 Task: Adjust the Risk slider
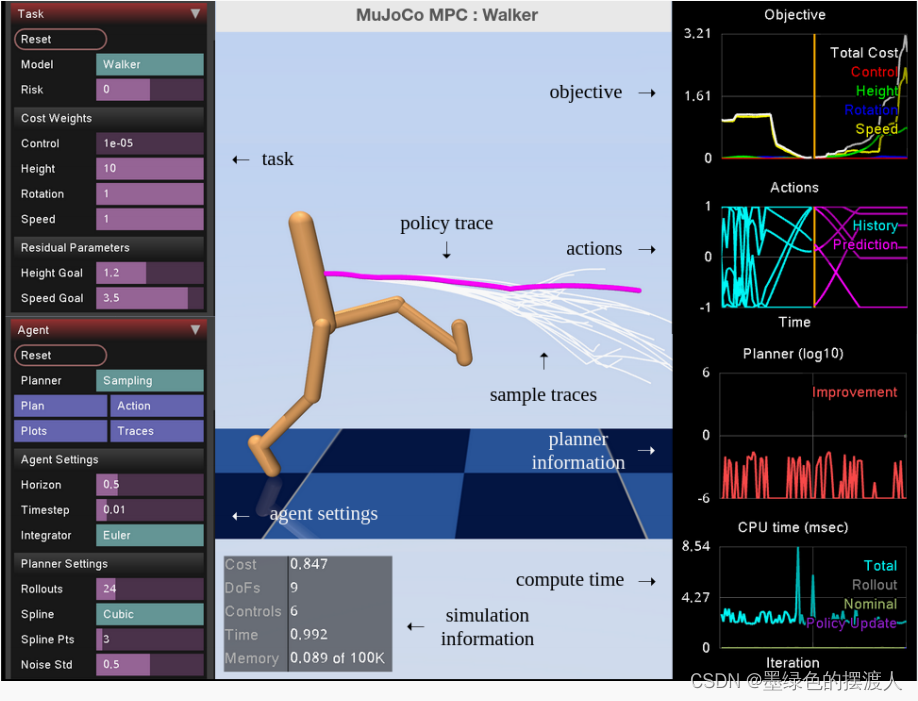150,90
